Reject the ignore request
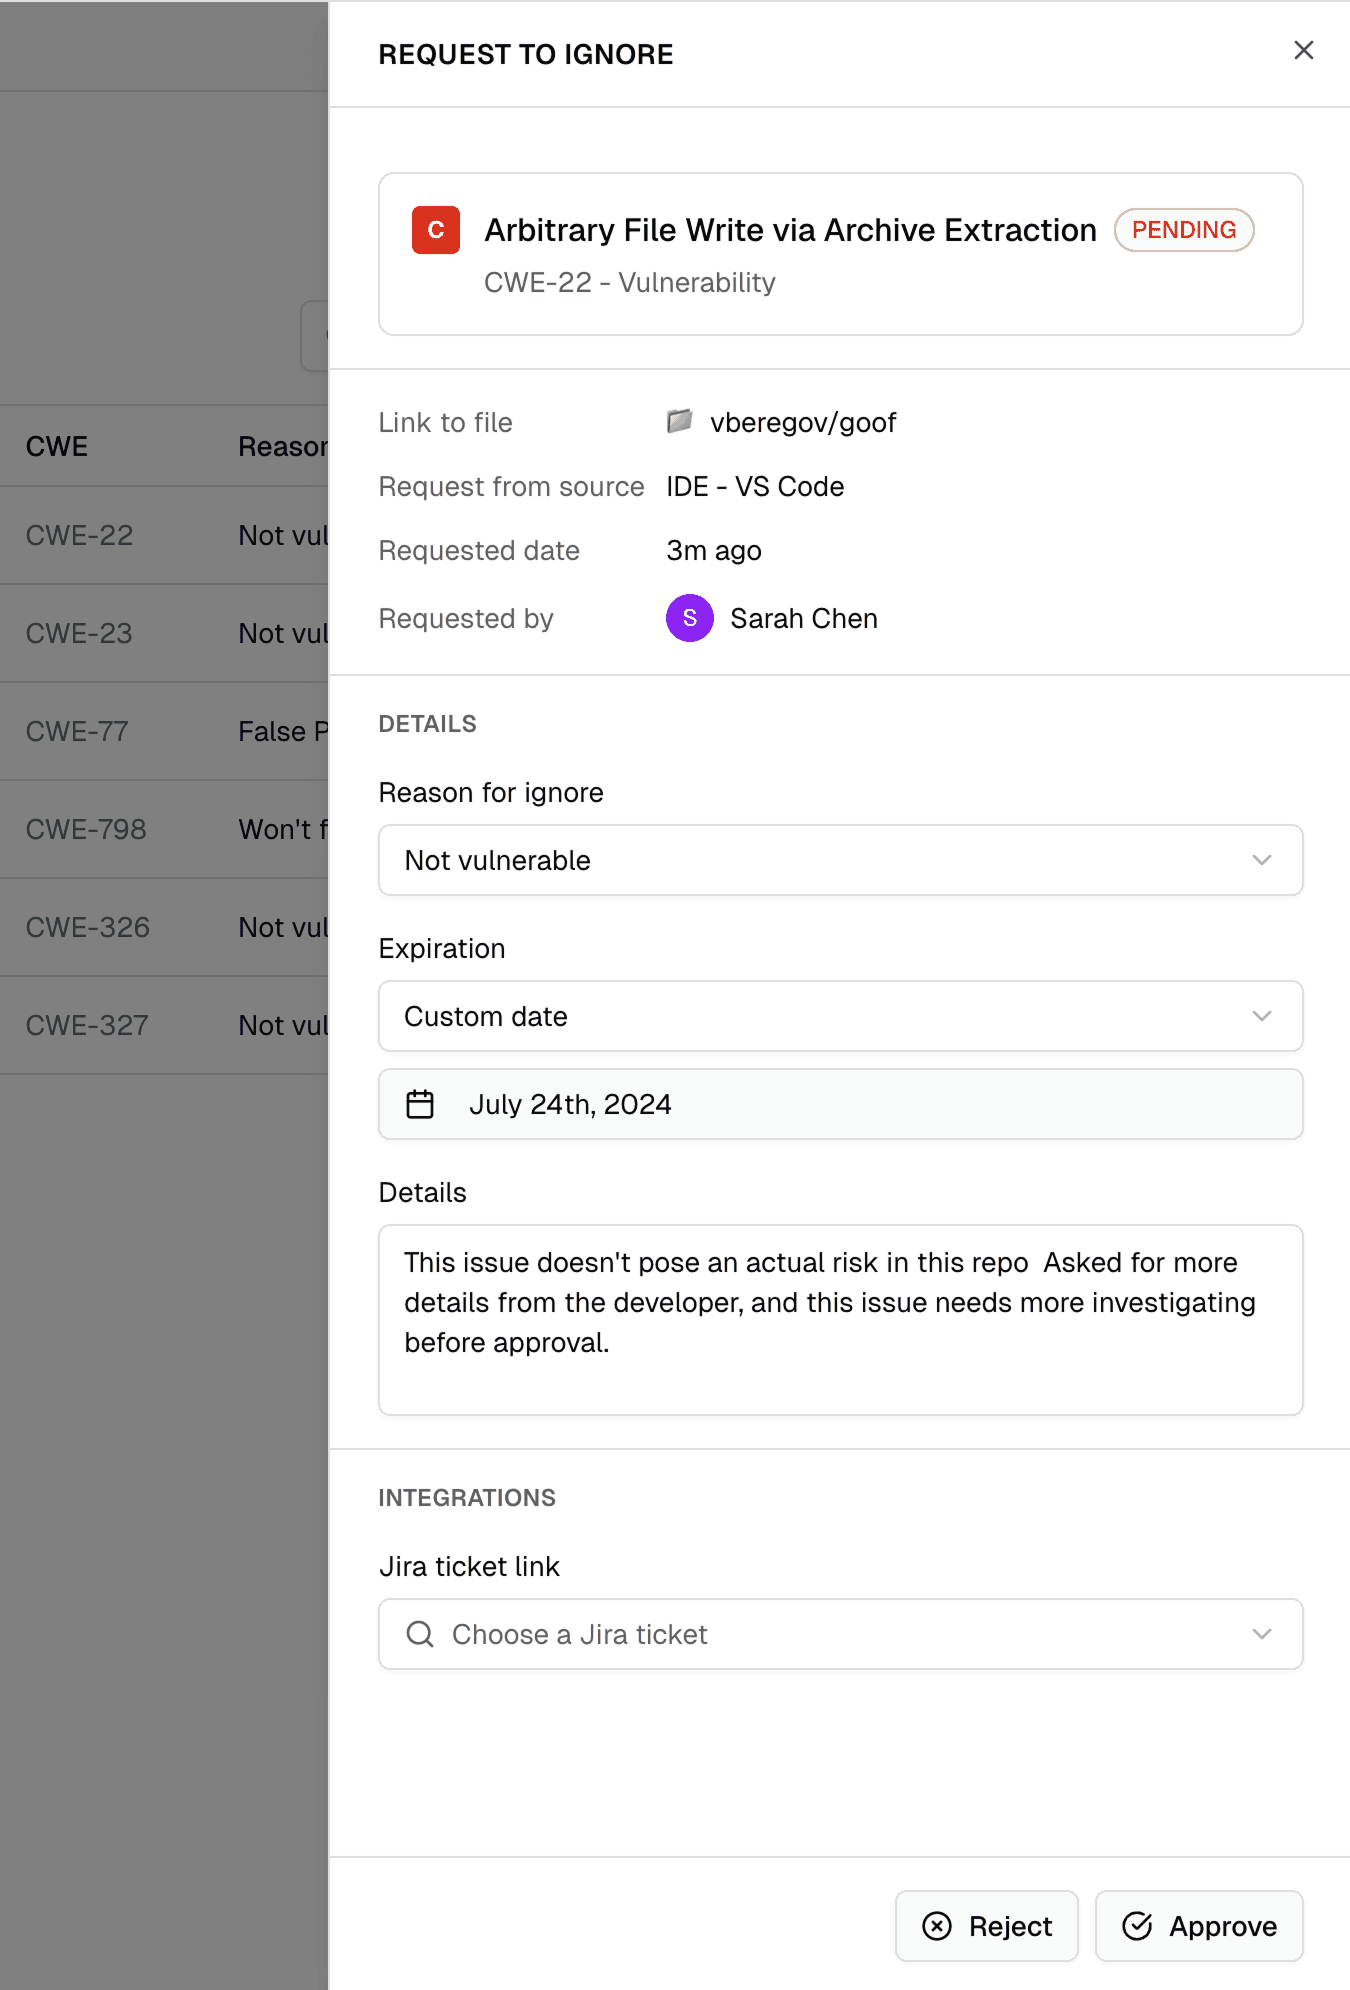This screenshot has width=1350, height=1990. click(986, 1926)
